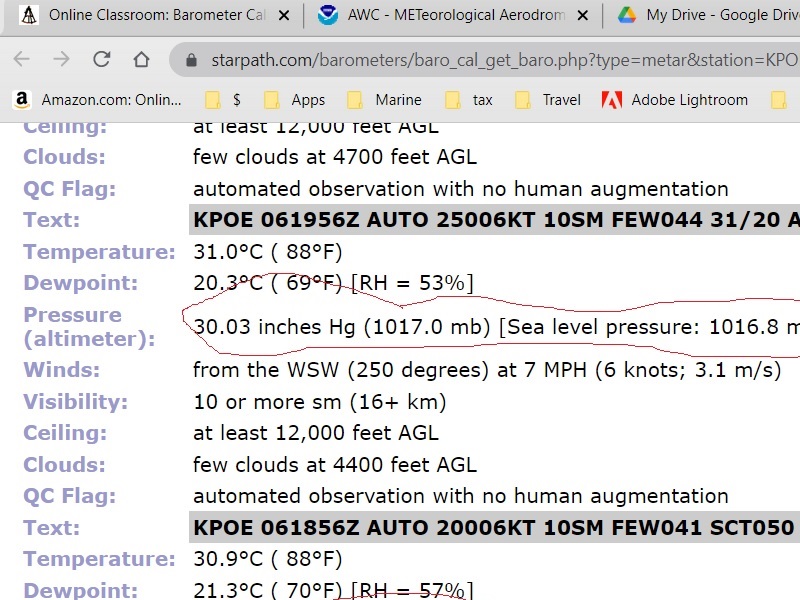Image resolution: width=800 pixels, height=600 pixels.
Task: Switch to My Drive - Google Drive tab
Action: (x=722, y=15)
